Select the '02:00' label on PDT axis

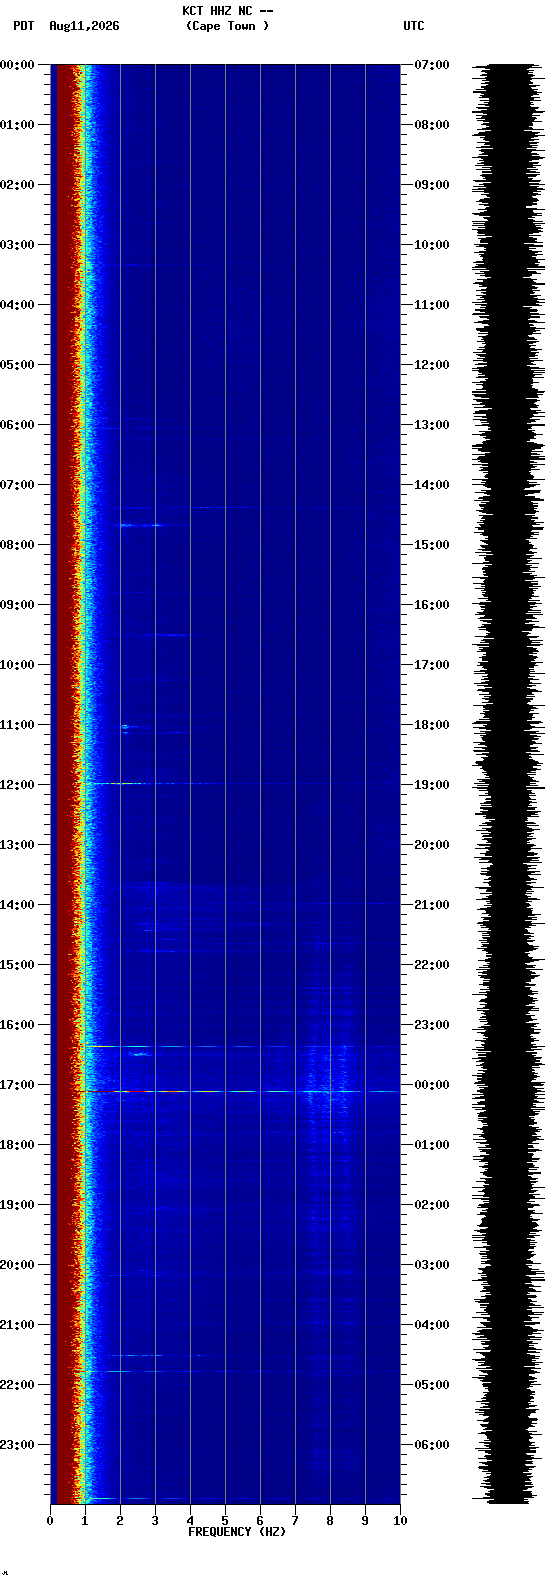tap(17, 185)
